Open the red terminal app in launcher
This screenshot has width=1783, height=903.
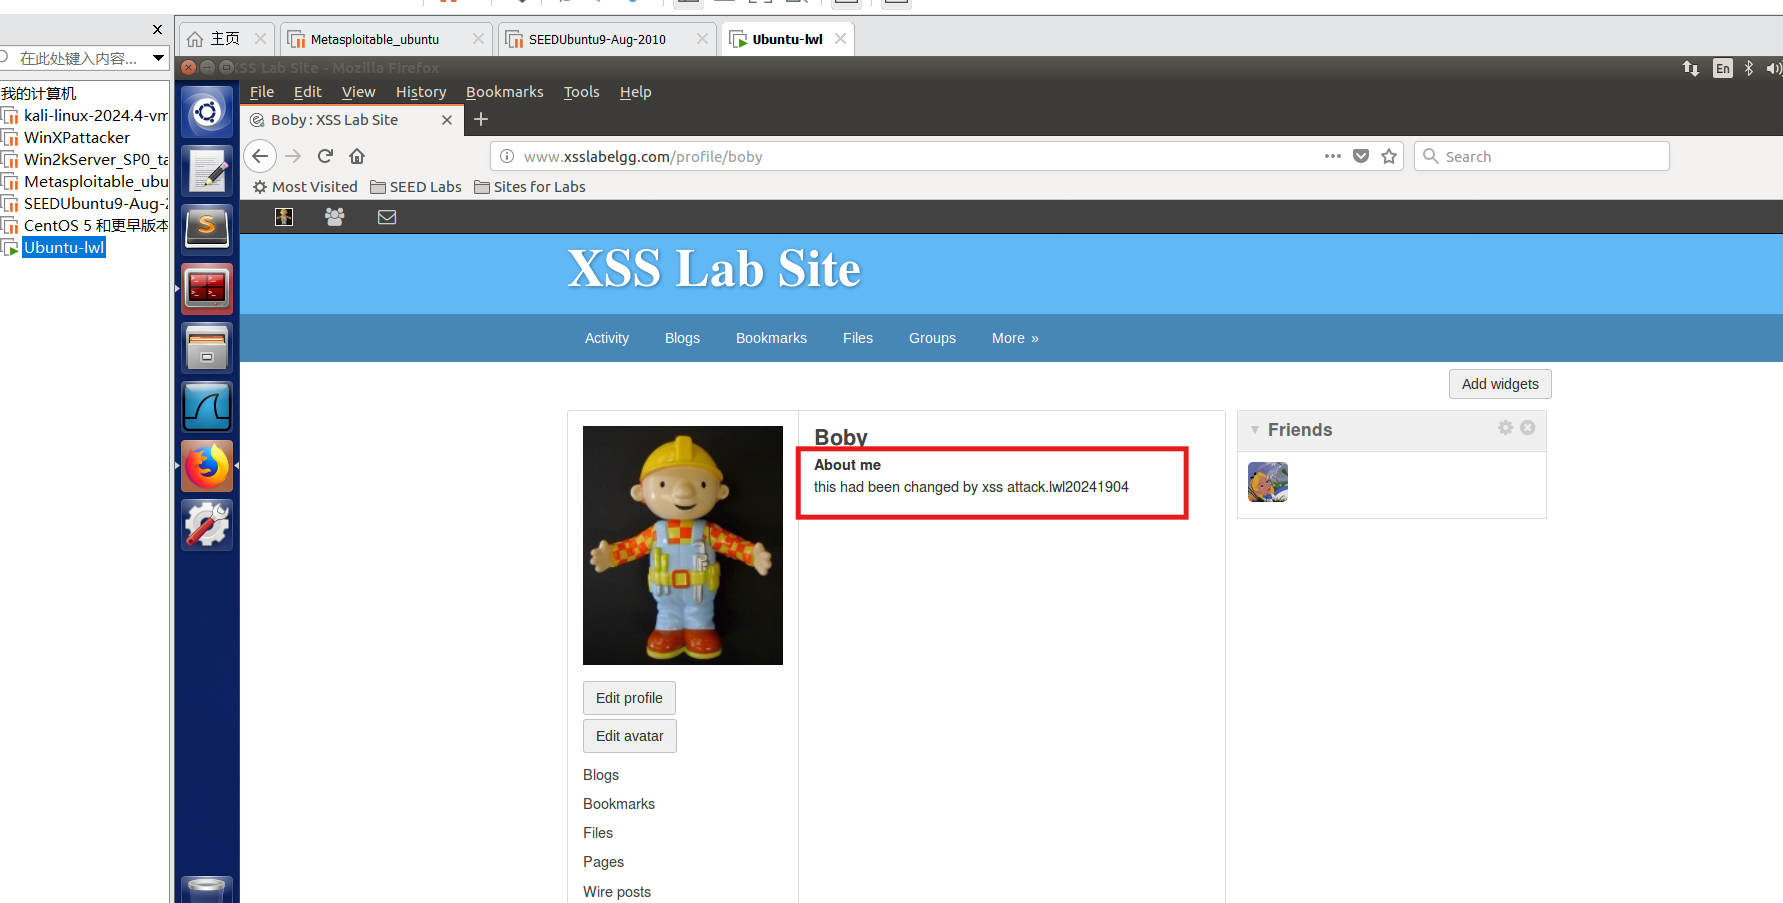pyautogui.click(x=207, y=288)
